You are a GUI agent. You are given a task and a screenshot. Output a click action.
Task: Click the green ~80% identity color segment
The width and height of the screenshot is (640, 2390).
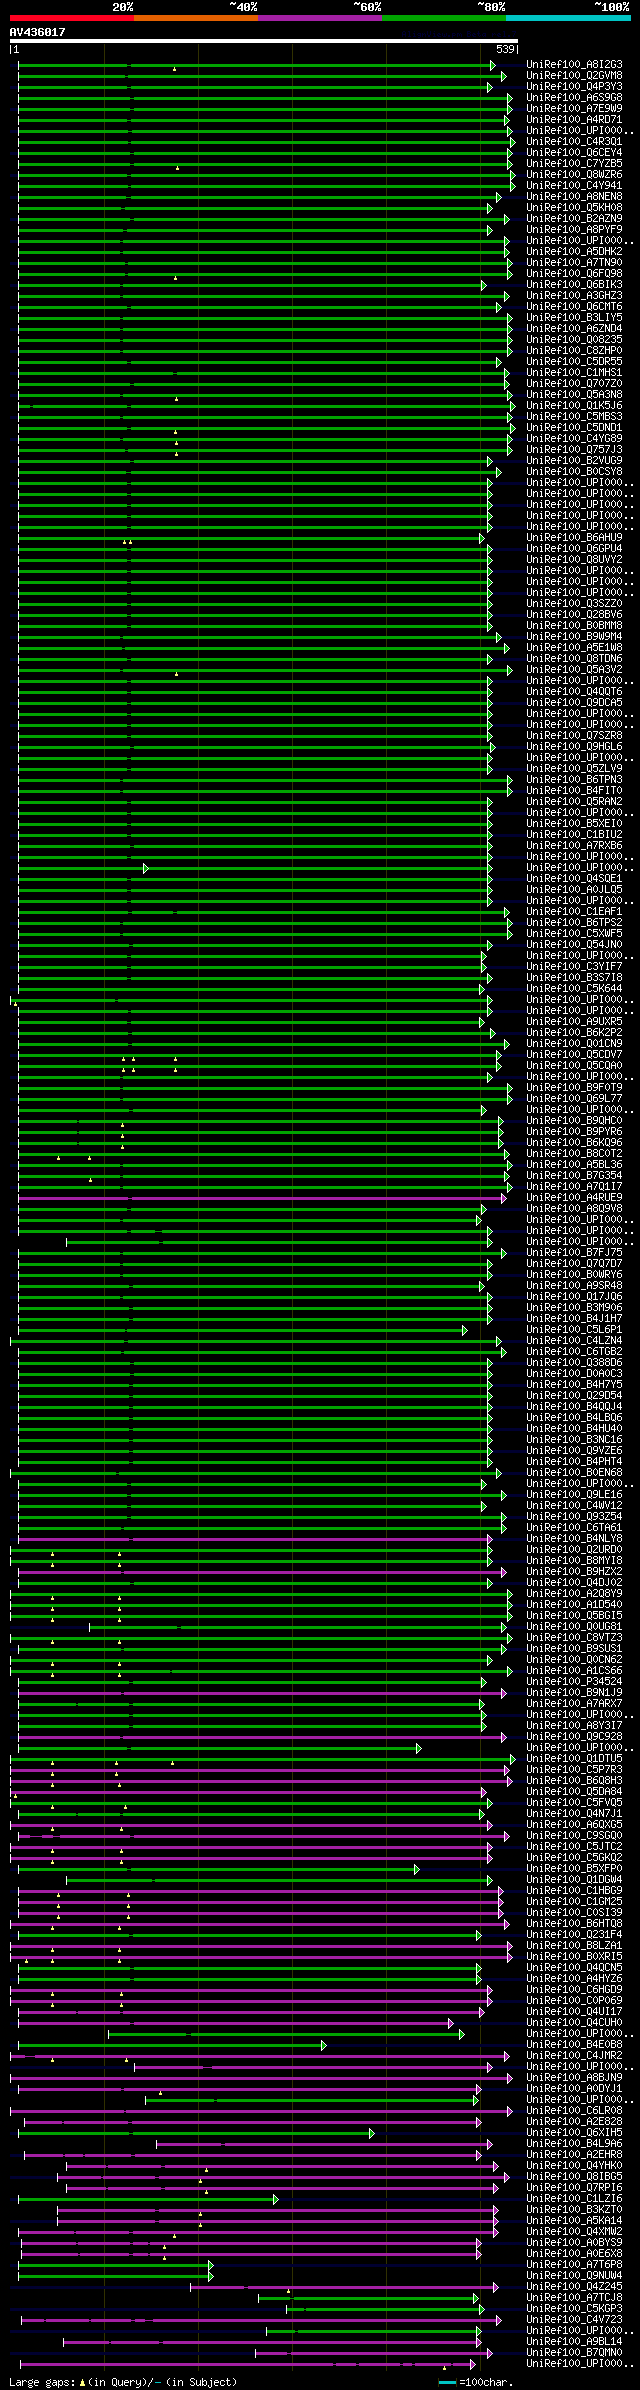click(444, 18)
